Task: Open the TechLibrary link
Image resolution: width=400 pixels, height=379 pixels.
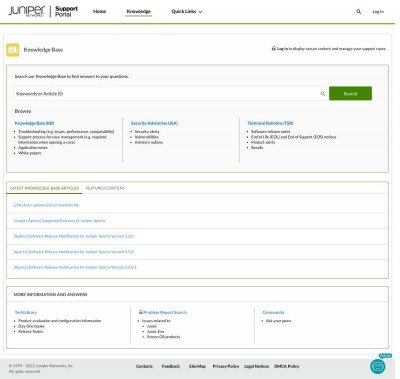Action: pos(26,312)
